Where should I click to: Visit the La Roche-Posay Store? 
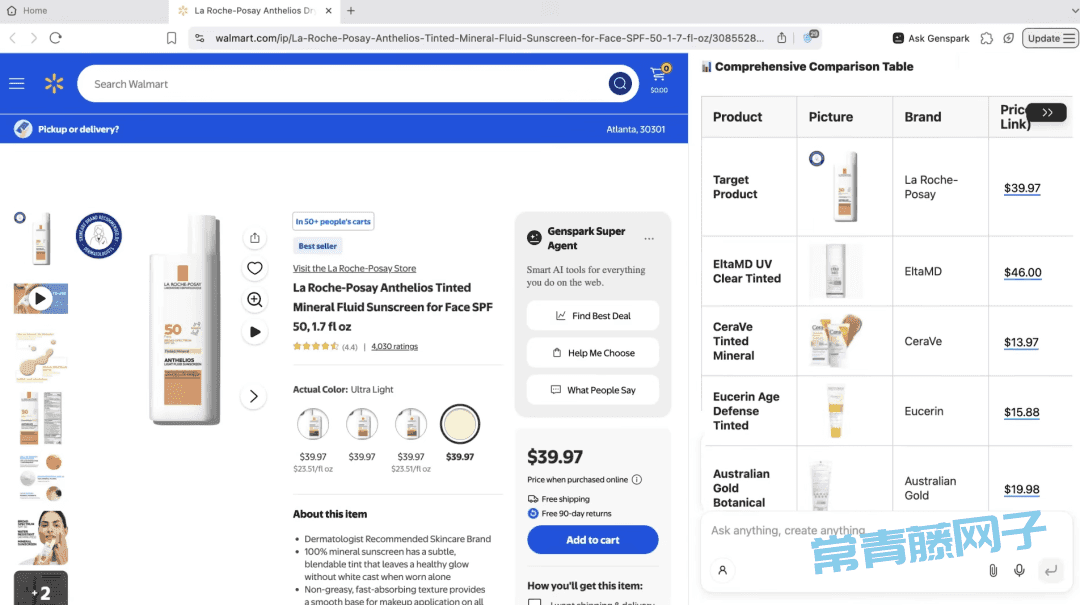pos(354,269)
